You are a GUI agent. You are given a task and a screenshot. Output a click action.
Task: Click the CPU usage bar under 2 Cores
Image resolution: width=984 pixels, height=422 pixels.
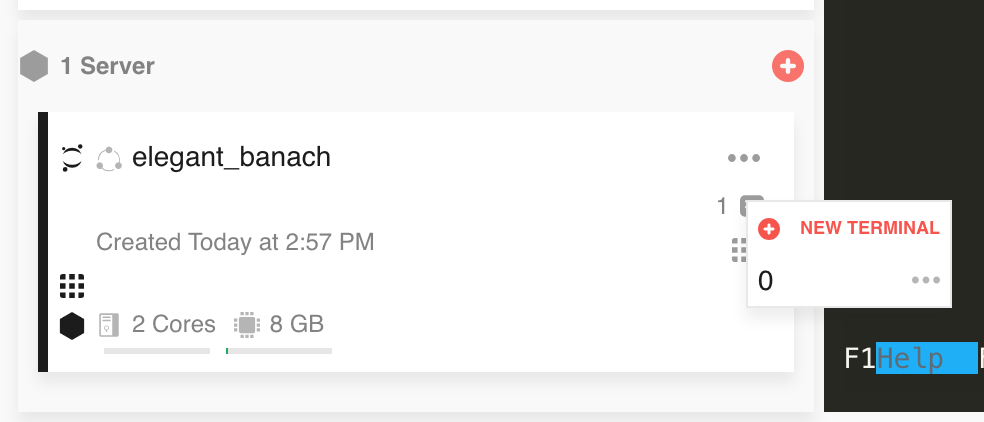tap(157, 351)
